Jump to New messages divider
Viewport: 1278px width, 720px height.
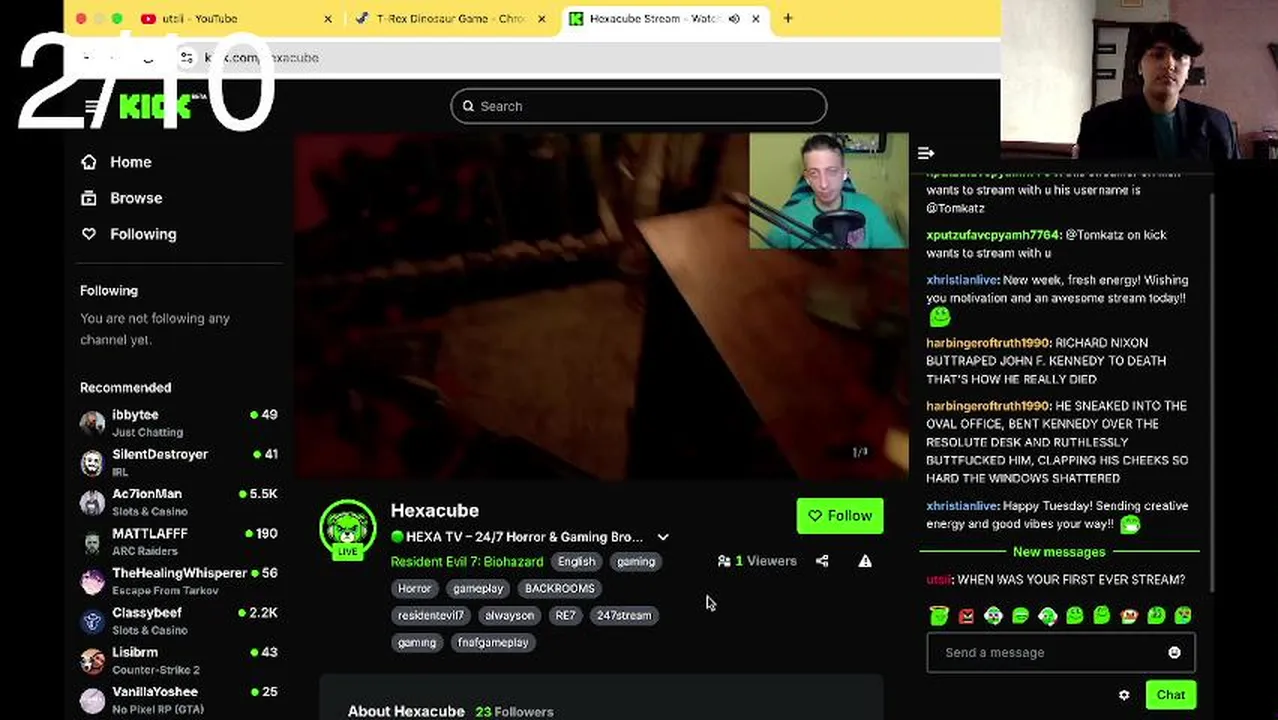(1059, 552)
